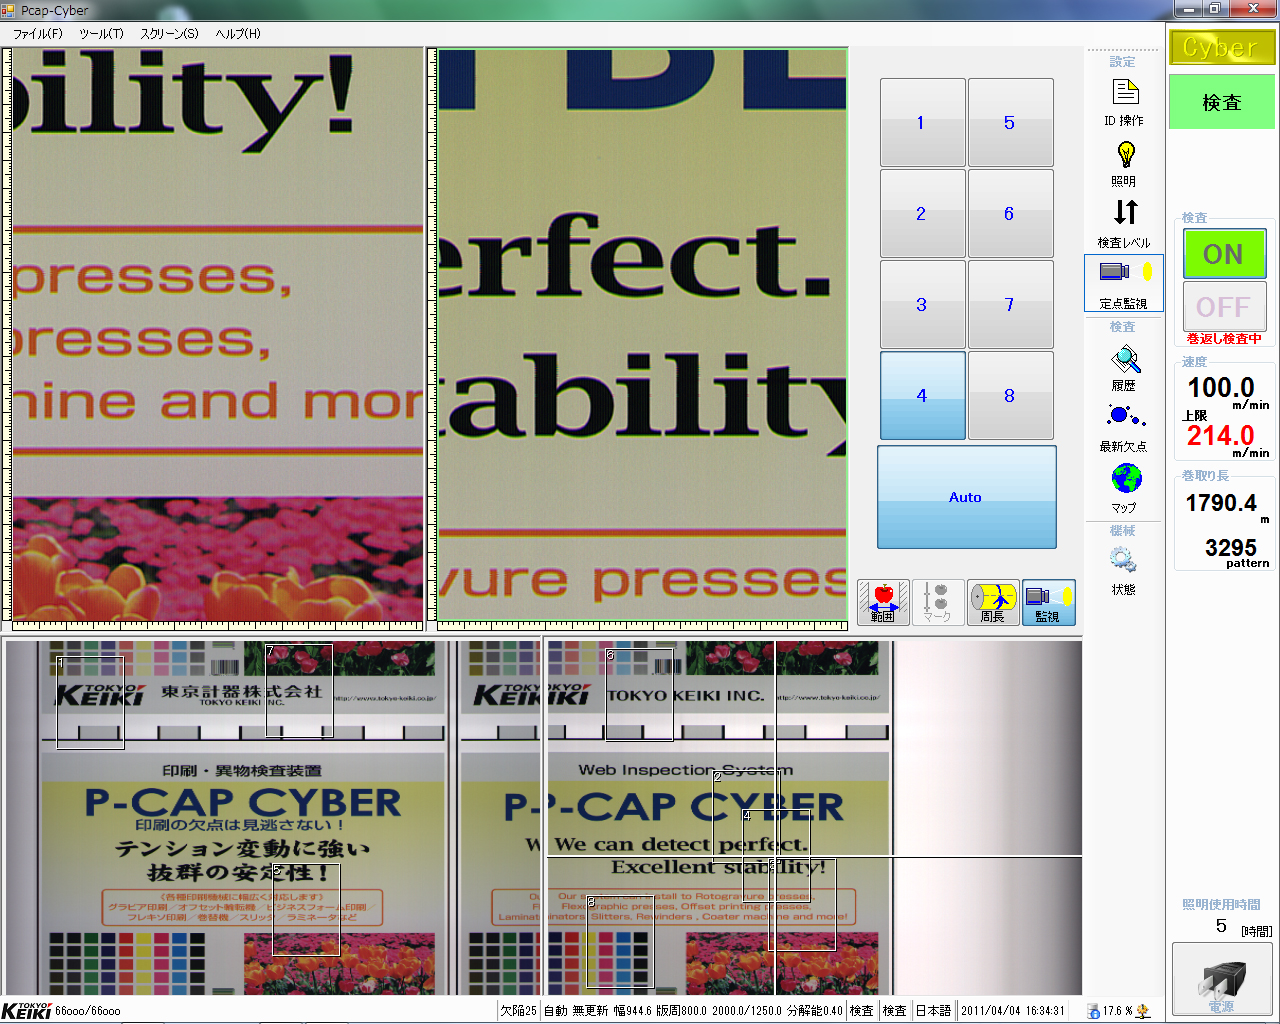The image size is (1280, 1024).
Task: Select 定点監視 fixed-point camera icon
Action: point(1125,272)
